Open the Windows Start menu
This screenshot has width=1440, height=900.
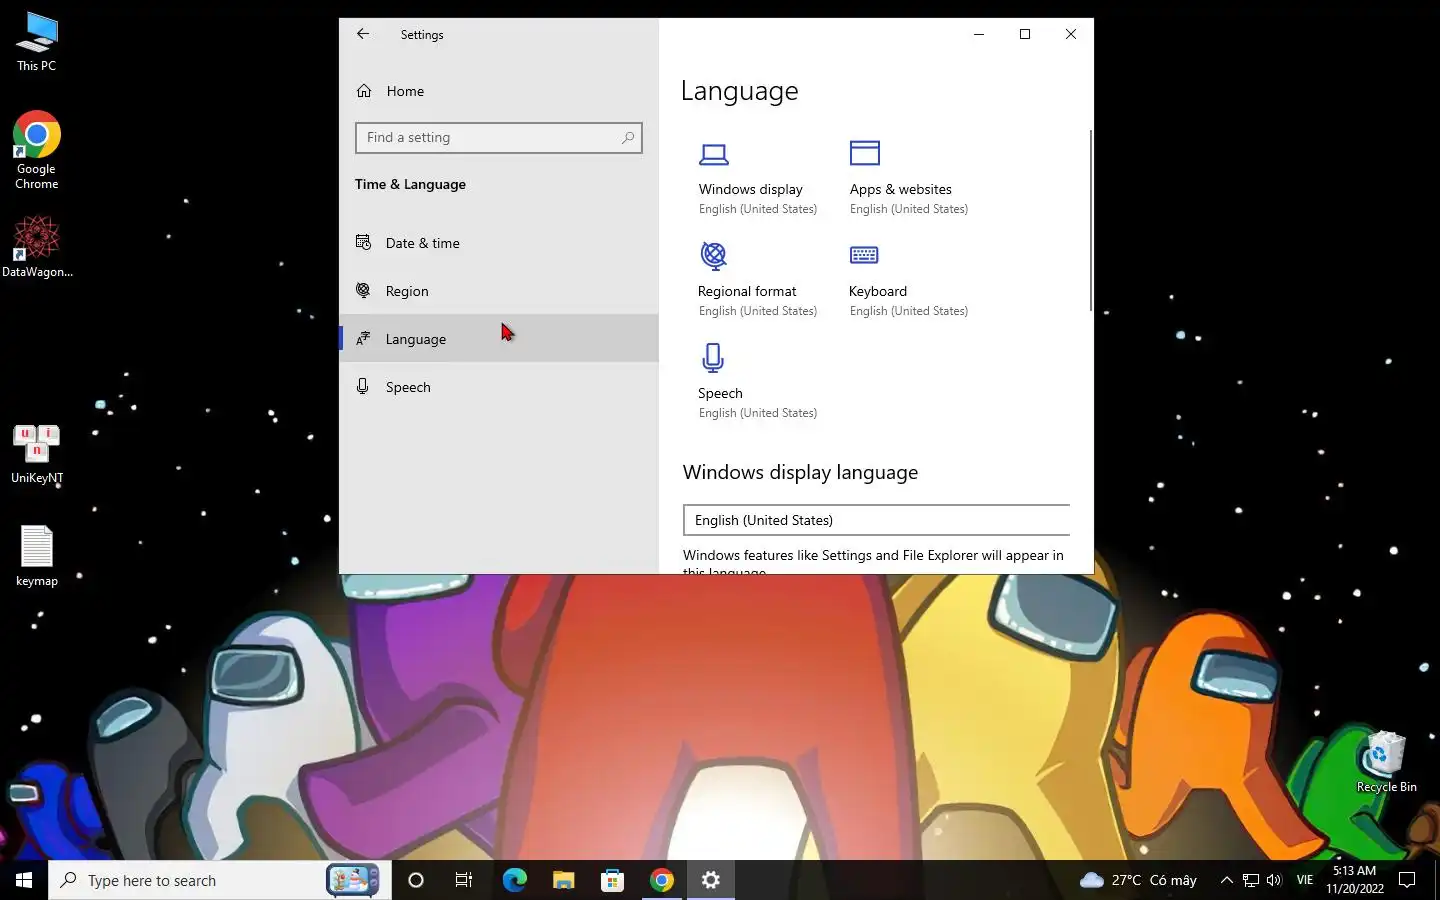(x=24, y=880)
